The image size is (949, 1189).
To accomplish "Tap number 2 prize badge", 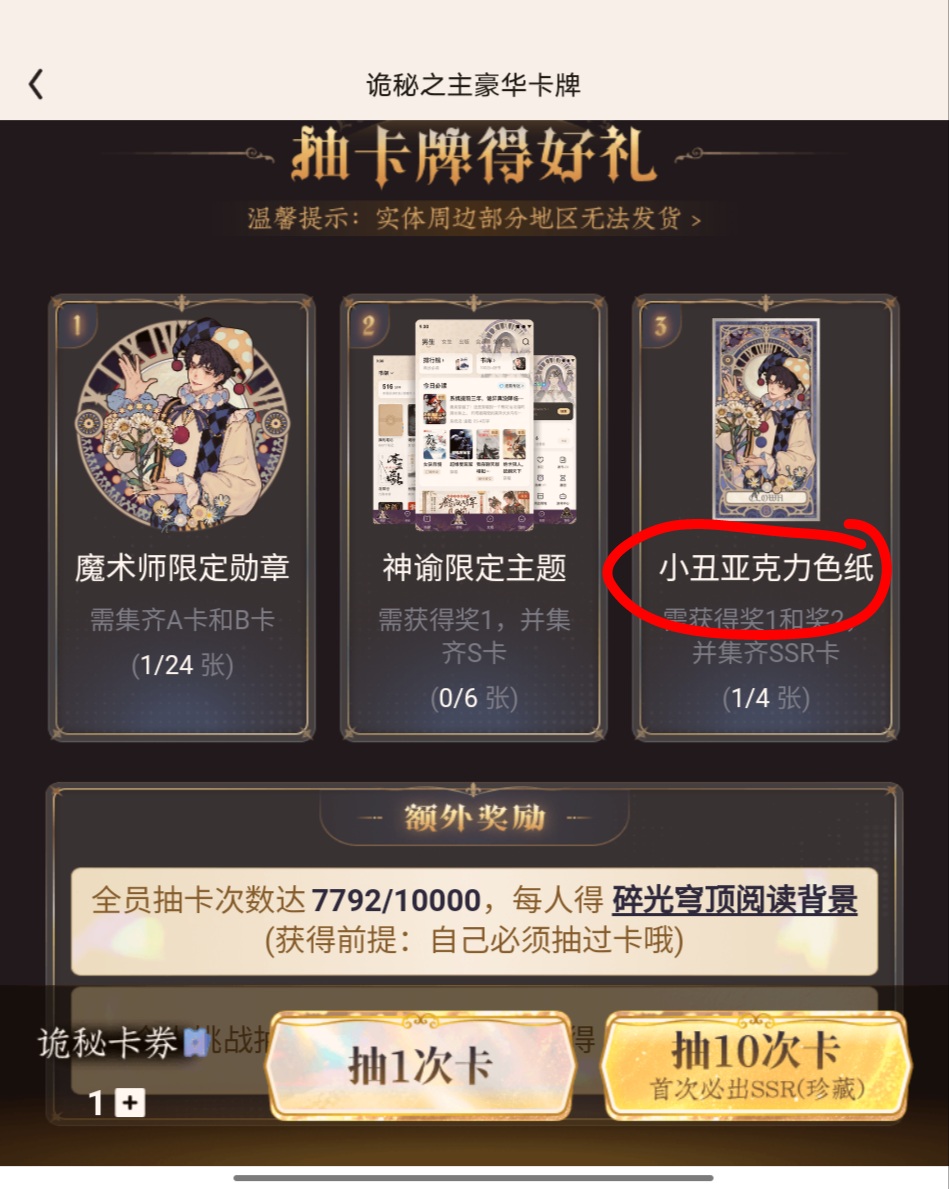I will pyautogui.click(x=369, y=325).
